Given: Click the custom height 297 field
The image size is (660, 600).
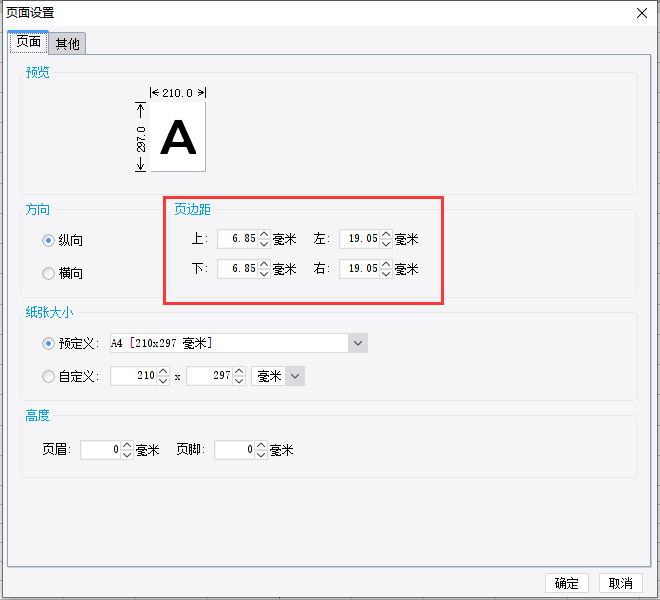Looking at the screenshot, I should [x=210, y=376].
